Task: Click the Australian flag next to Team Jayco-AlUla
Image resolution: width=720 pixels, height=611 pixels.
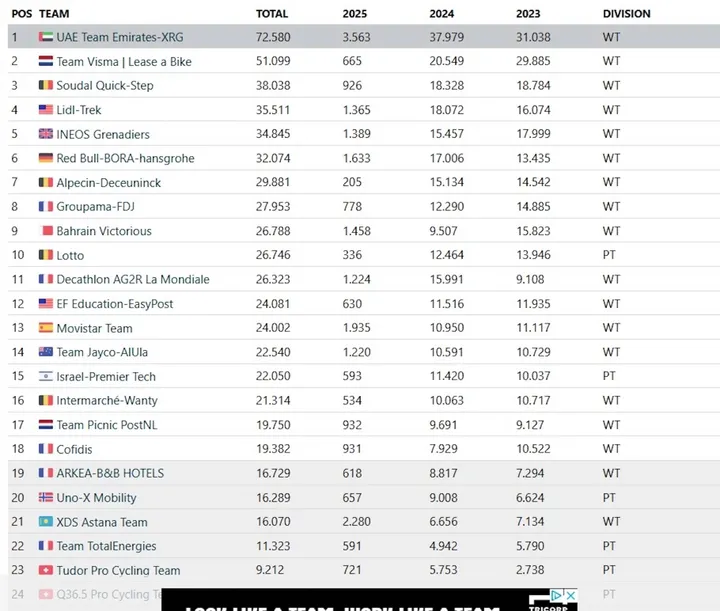Action: 45,352
